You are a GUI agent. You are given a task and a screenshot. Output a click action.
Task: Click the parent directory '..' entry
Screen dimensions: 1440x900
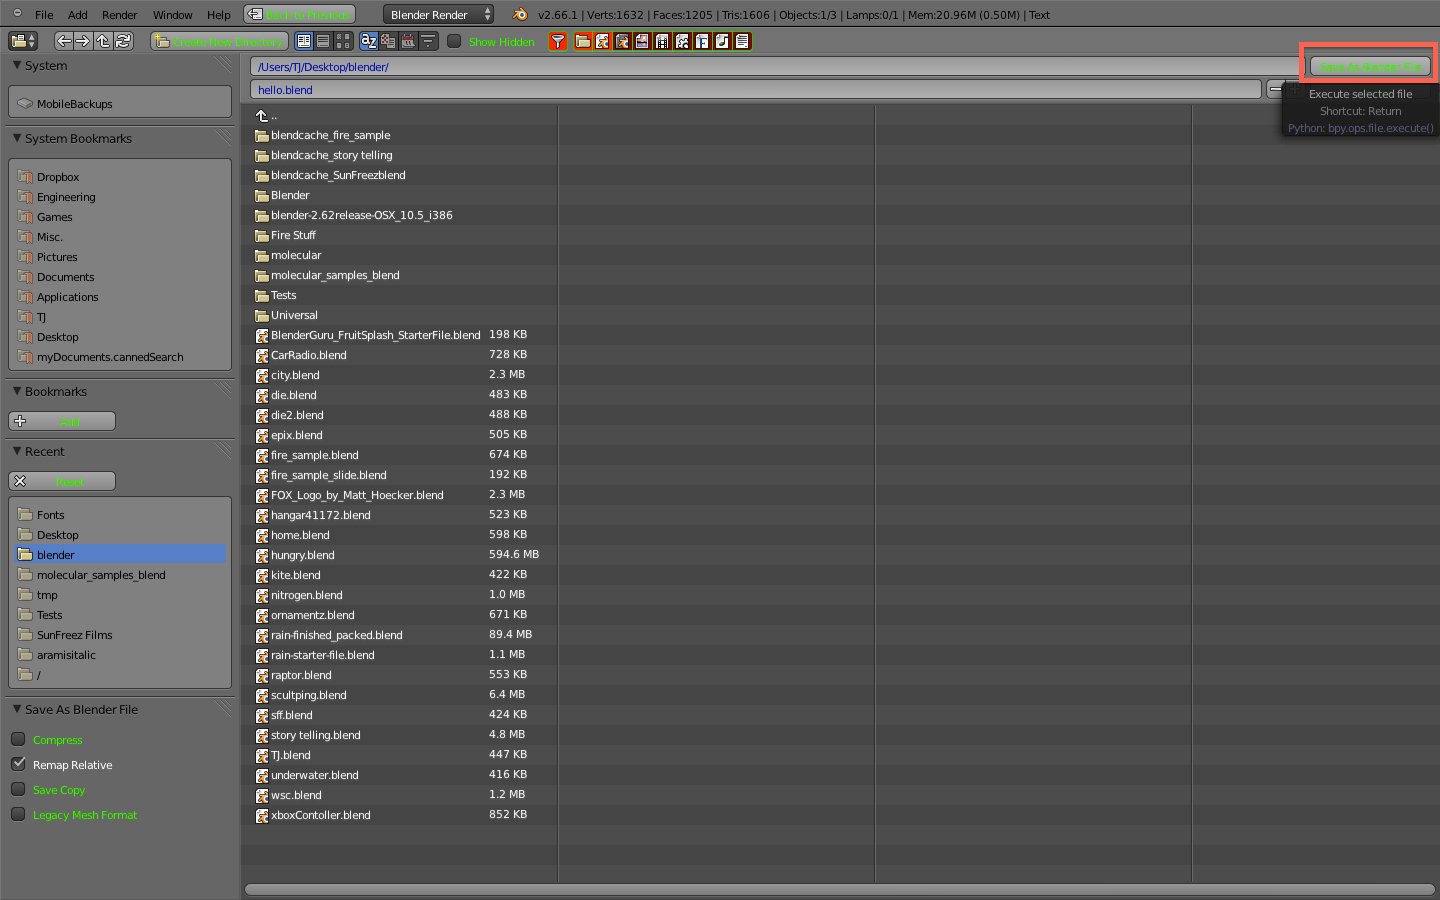tap(266, 115)
